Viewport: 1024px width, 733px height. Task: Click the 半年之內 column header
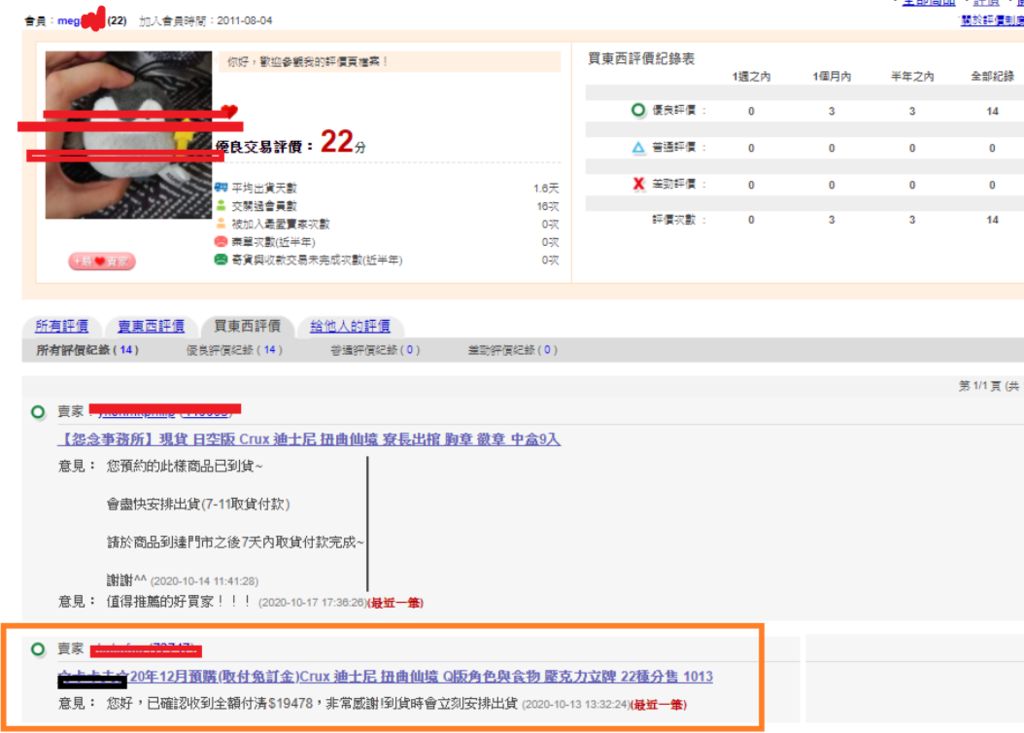912,76
